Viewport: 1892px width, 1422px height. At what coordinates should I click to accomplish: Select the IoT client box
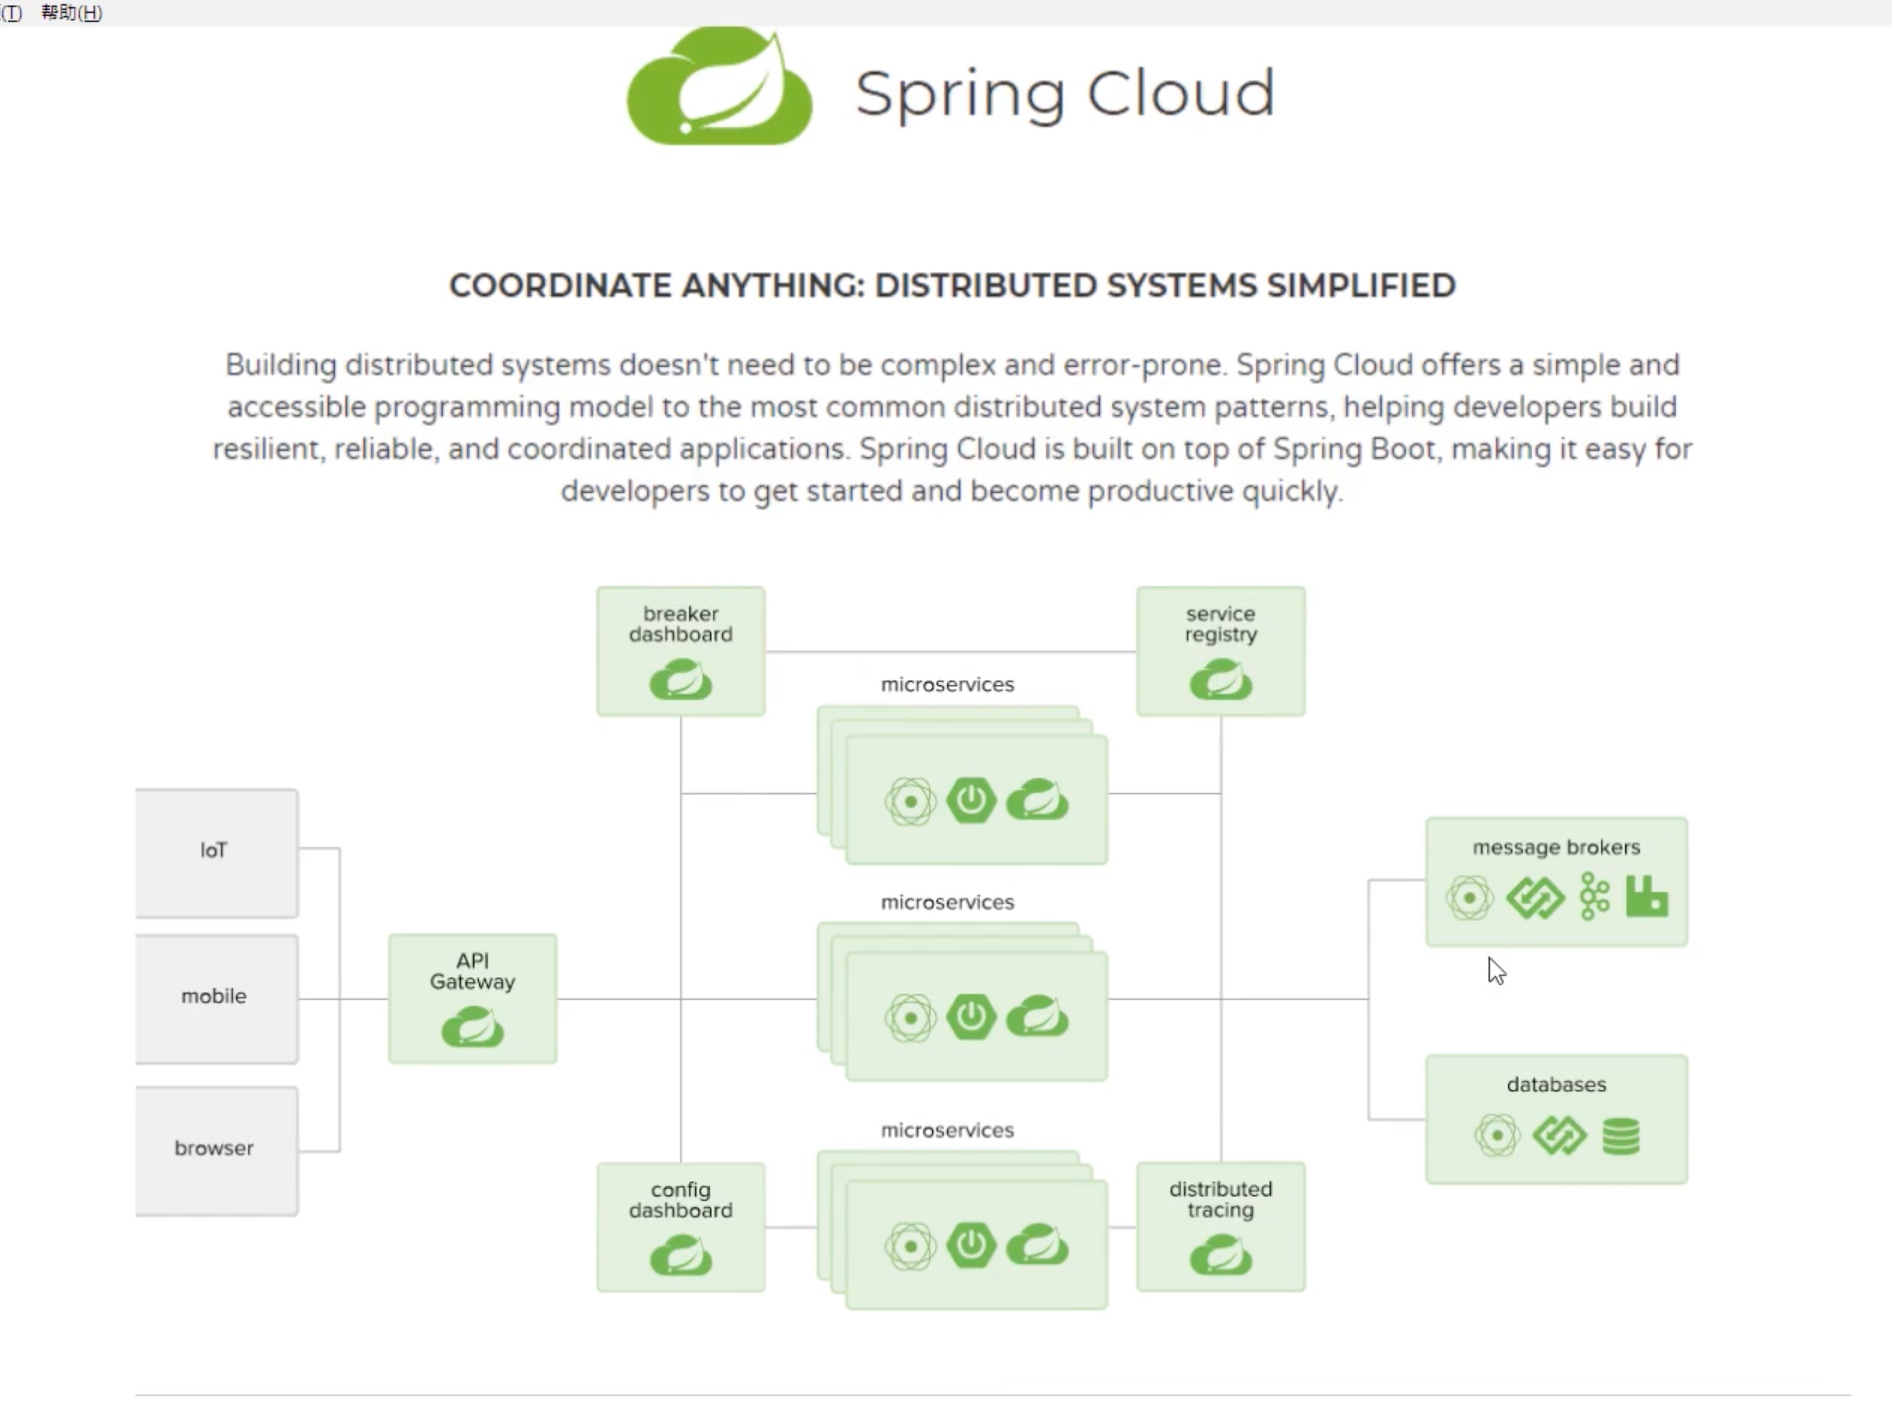coord(216,852)
